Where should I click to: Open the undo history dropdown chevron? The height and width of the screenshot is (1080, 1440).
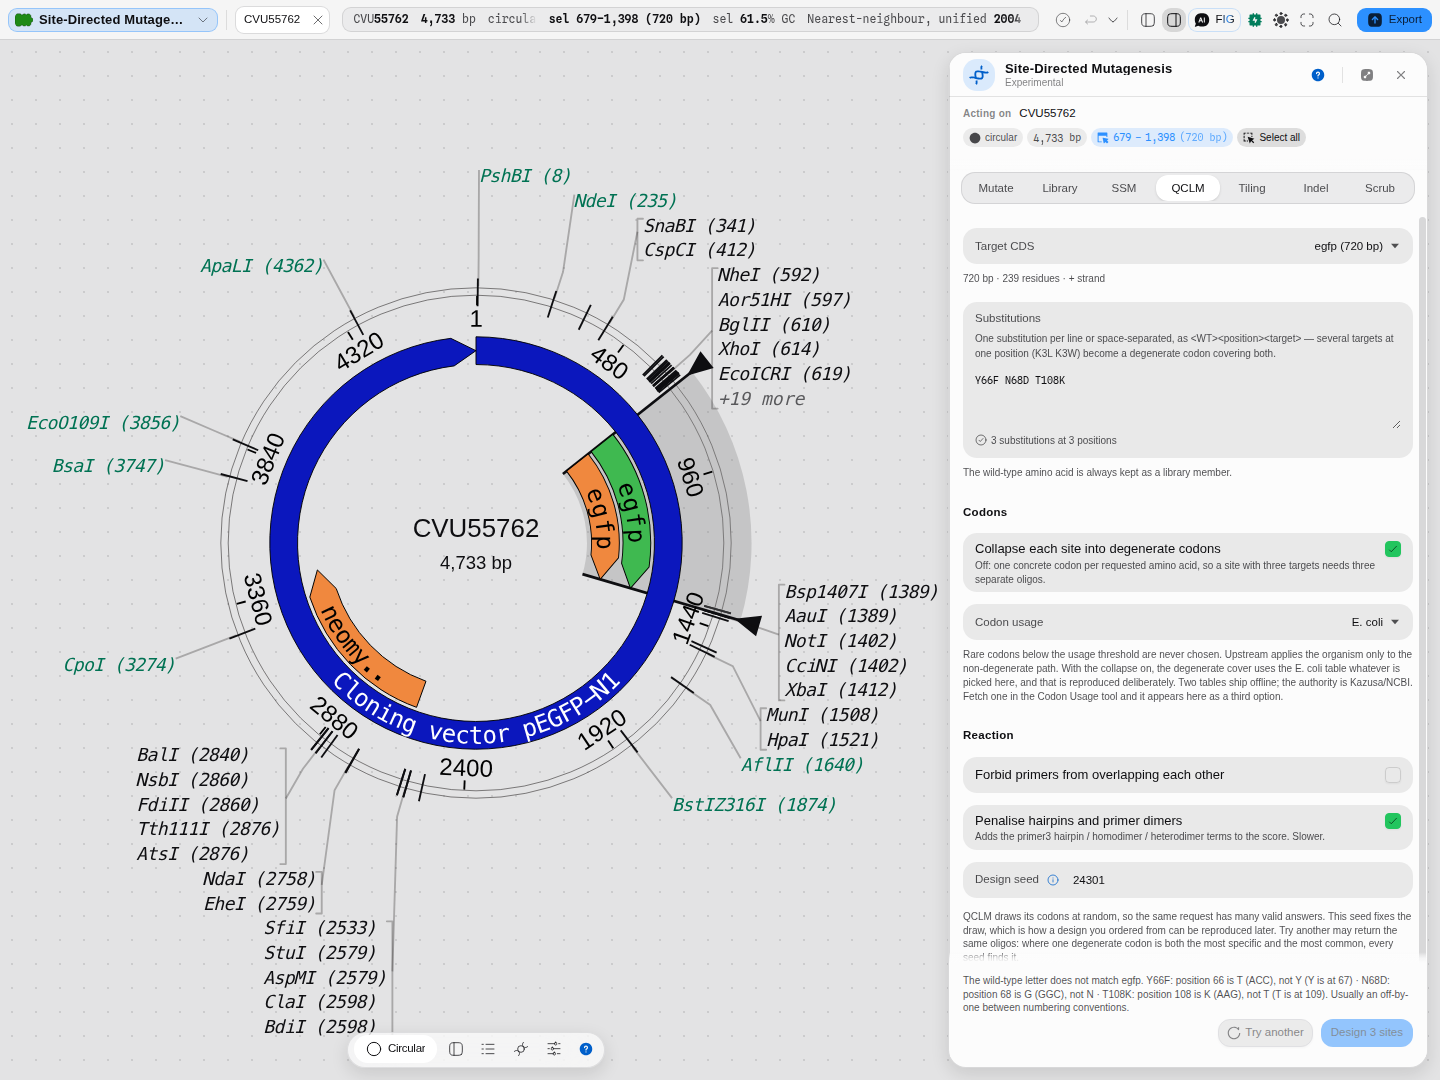click(x=1113, y=20)
